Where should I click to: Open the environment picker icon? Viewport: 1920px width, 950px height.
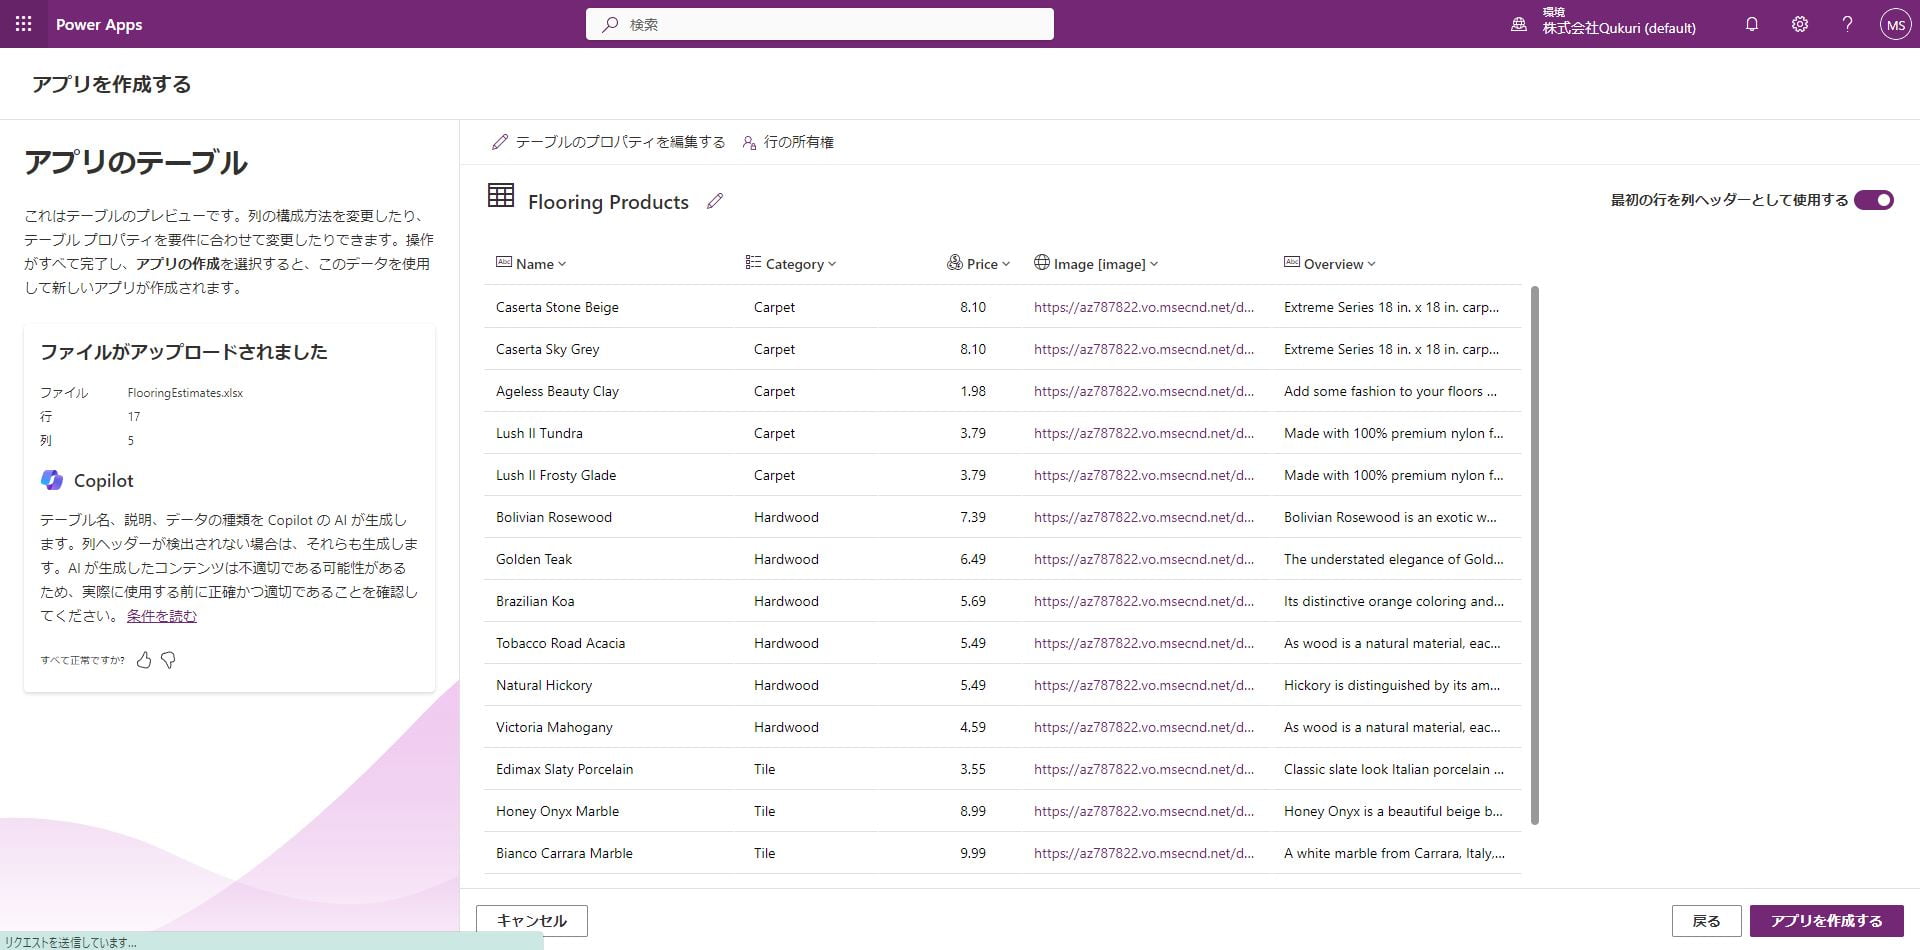click(1518, 24)
